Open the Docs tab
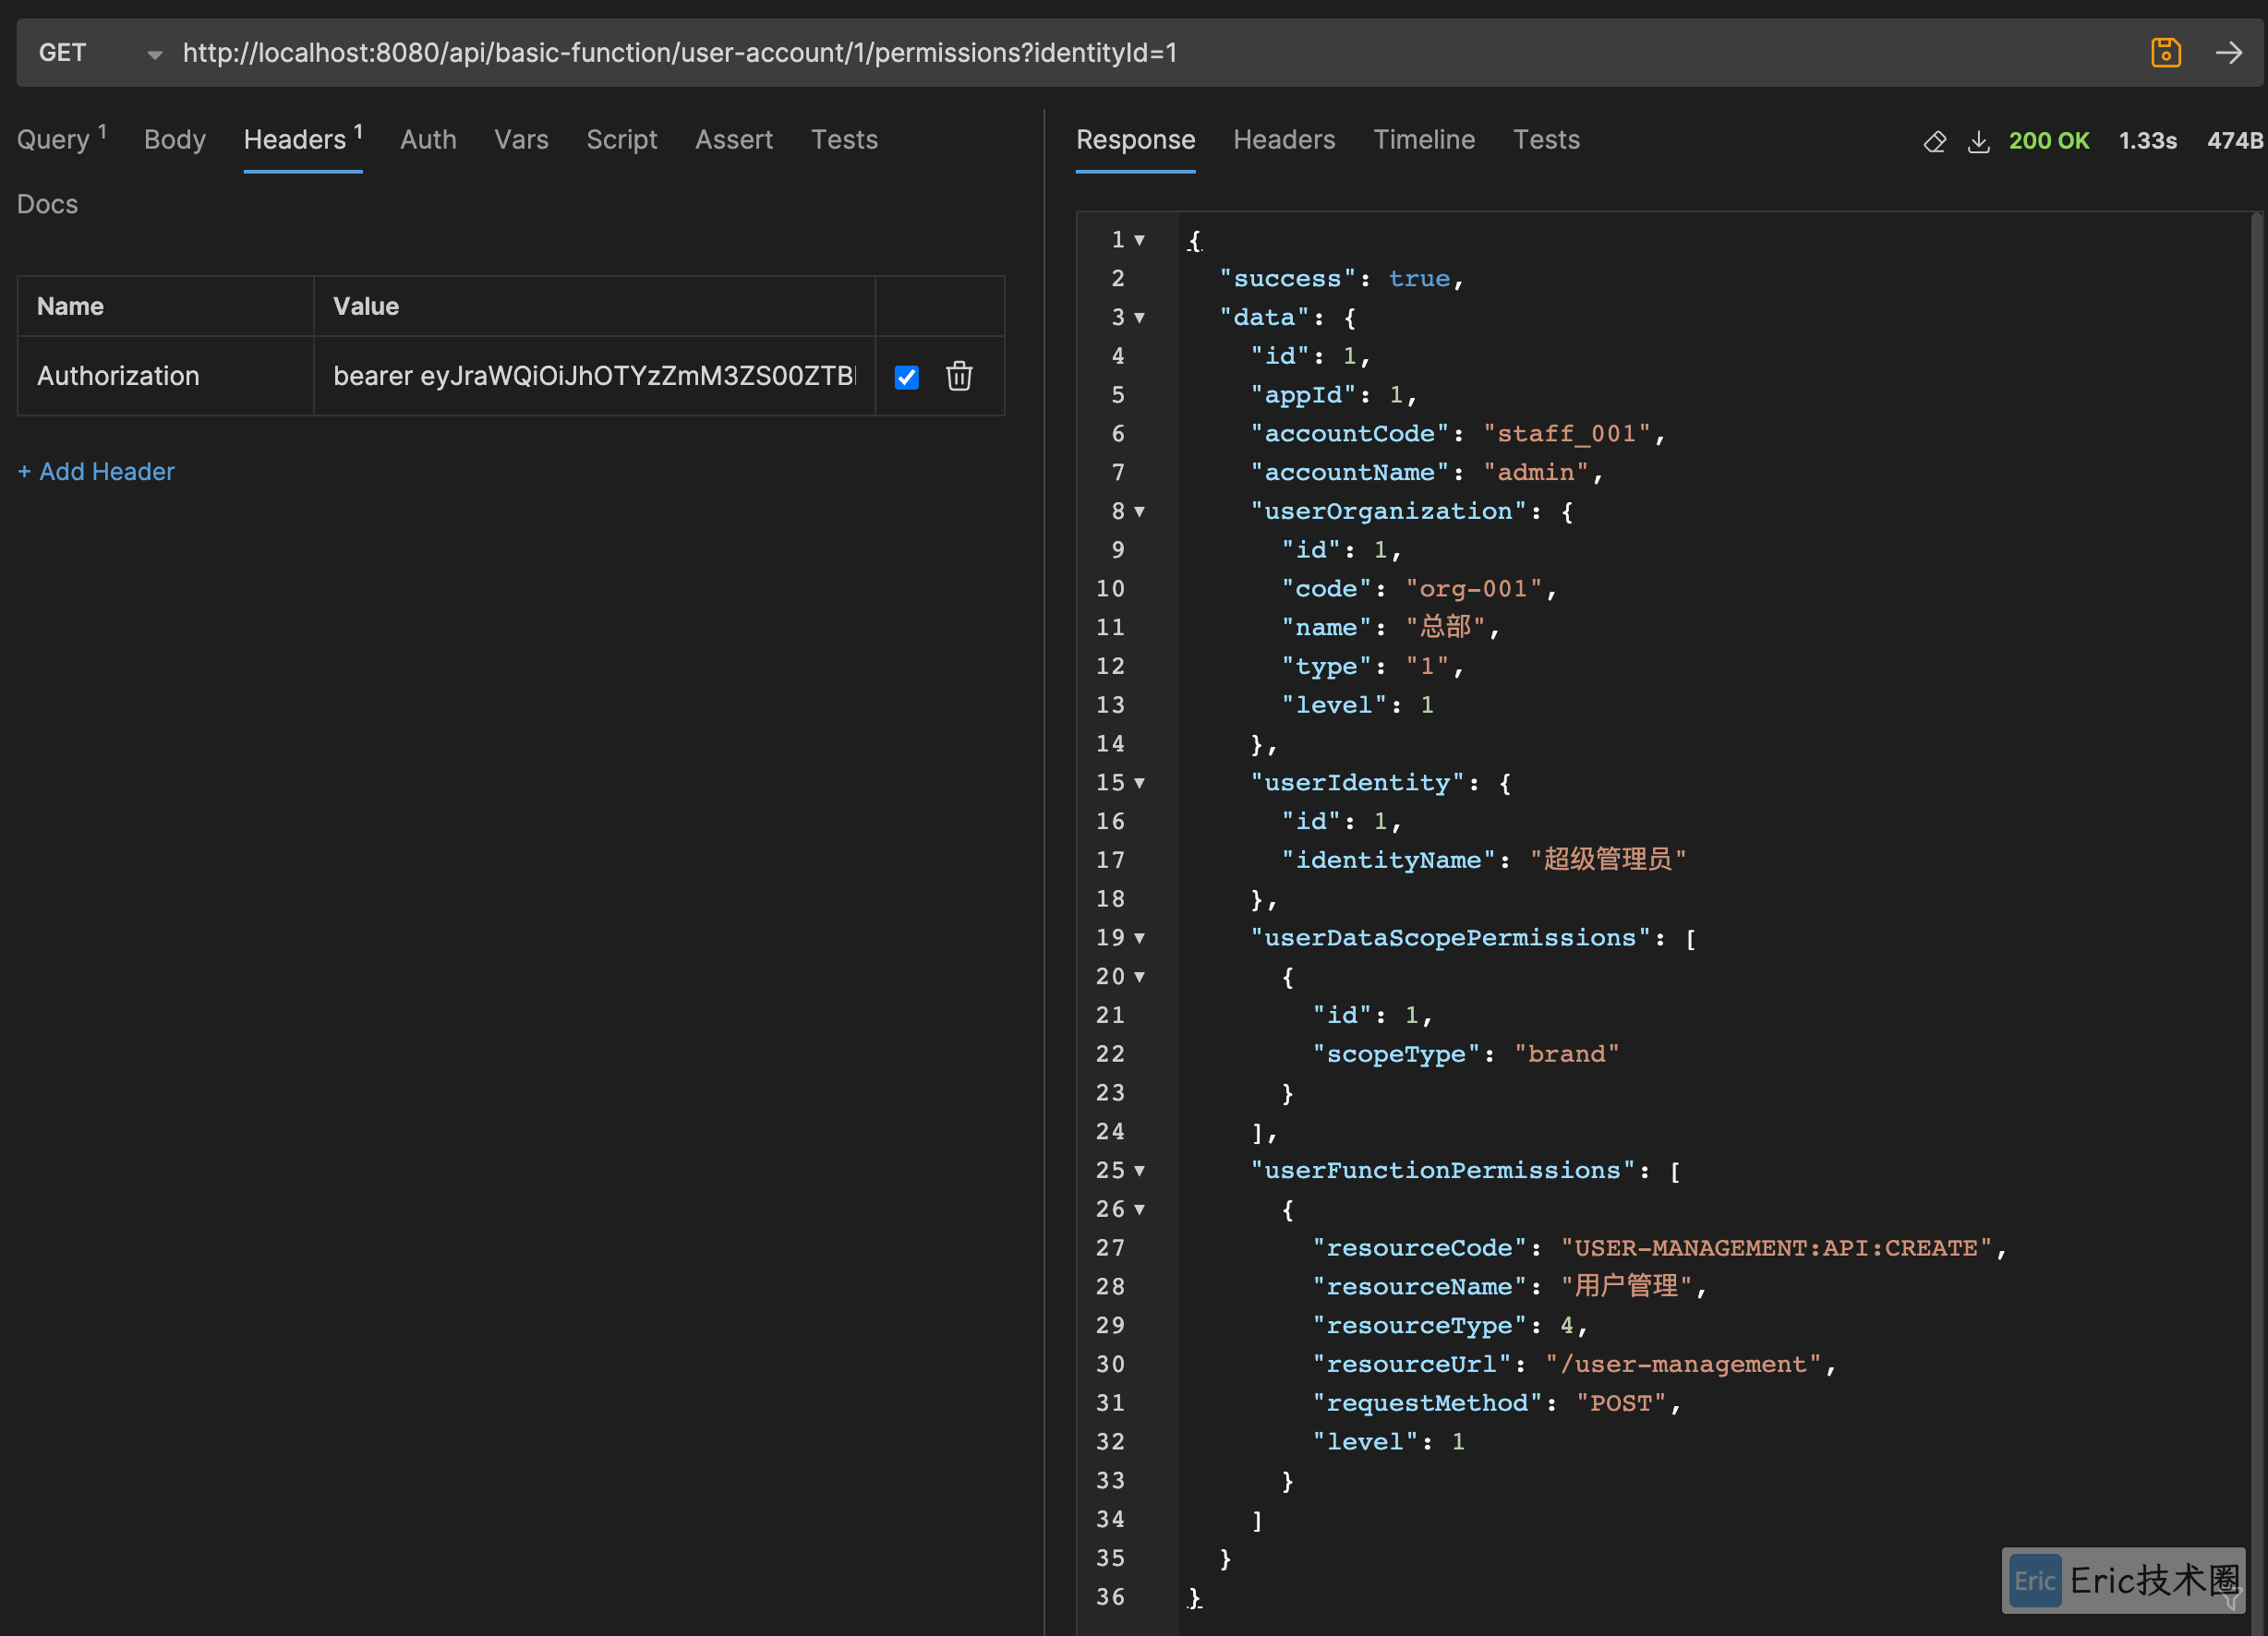 pyautogui.click(x=47, y=204)
